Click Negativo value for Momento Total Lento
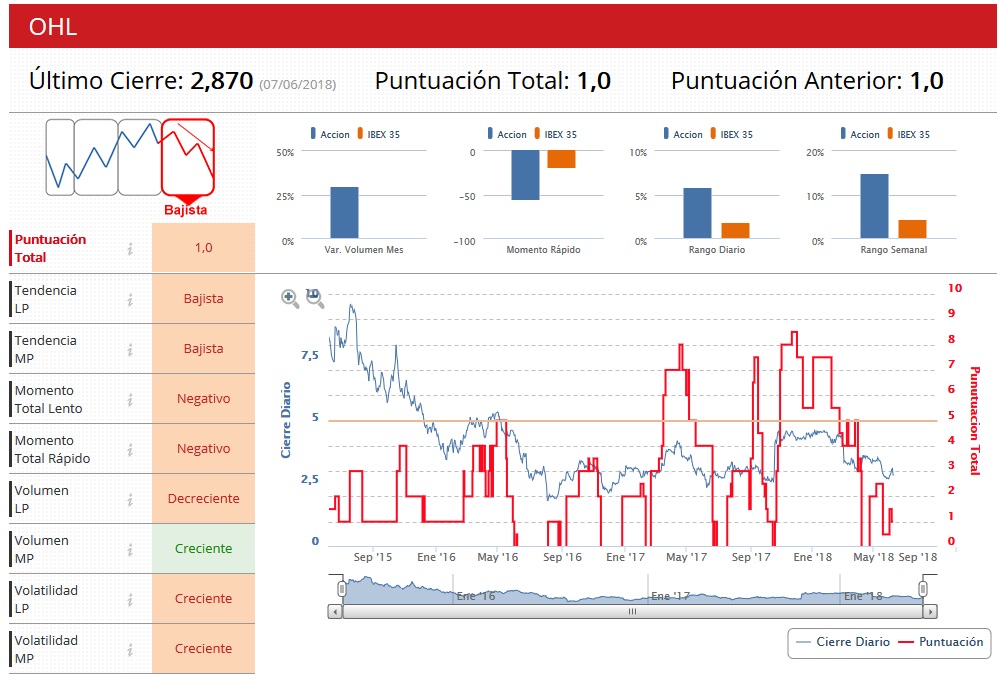Image resolution: width=1004 pixels, height=674 pixels. coord(204,398)
